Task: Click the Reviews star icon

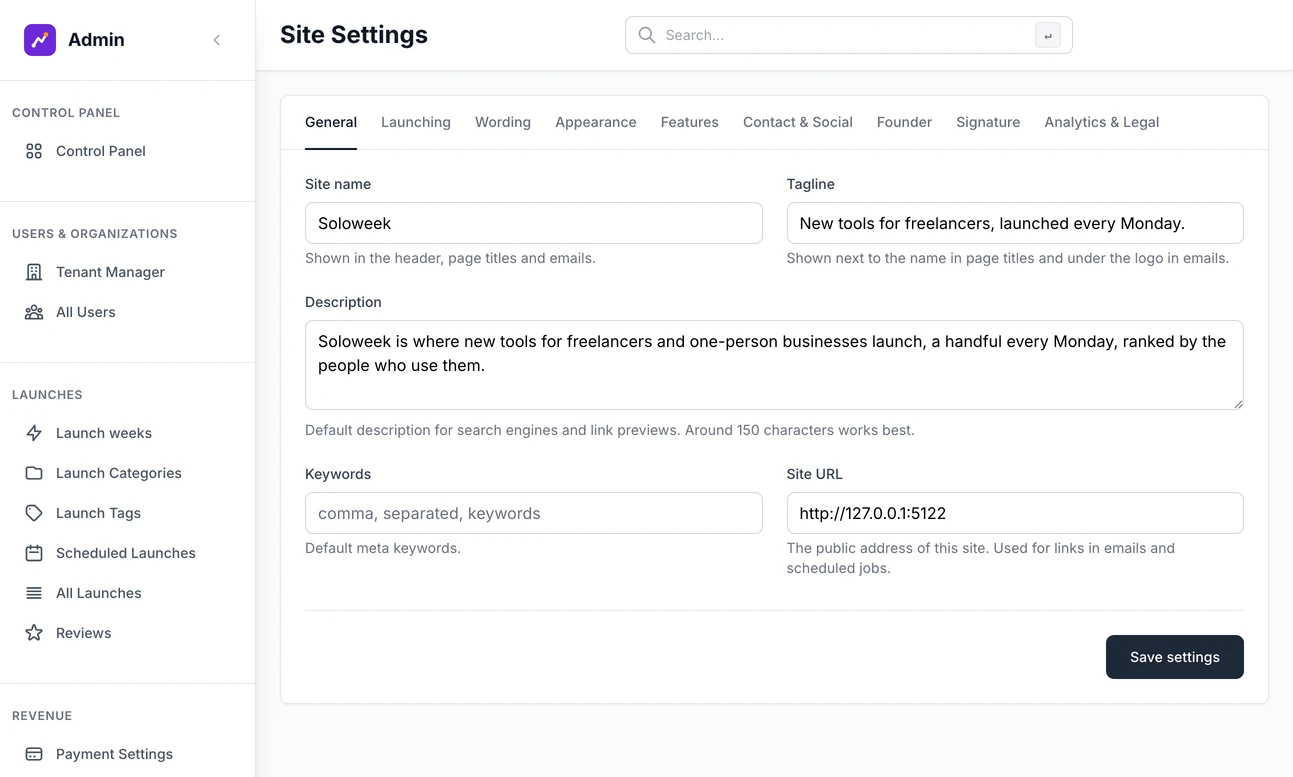Action: pyautogui.click(x=34, y=633)
